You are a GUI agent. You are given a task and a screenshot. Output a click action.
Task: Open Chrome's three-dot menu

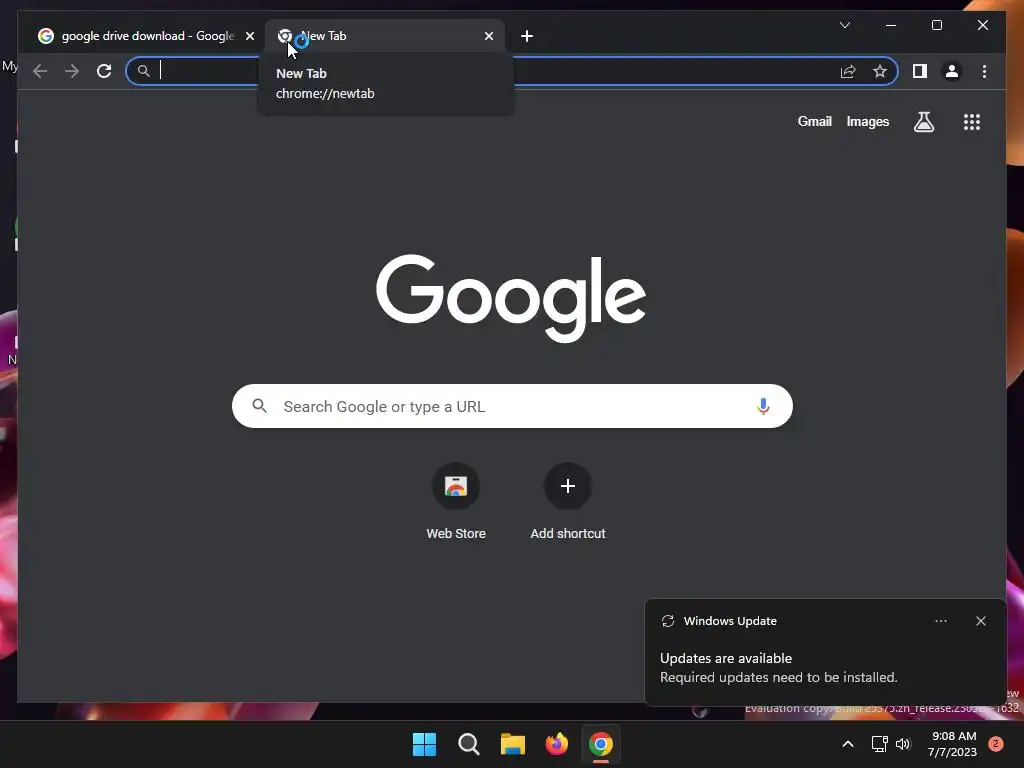984,71
